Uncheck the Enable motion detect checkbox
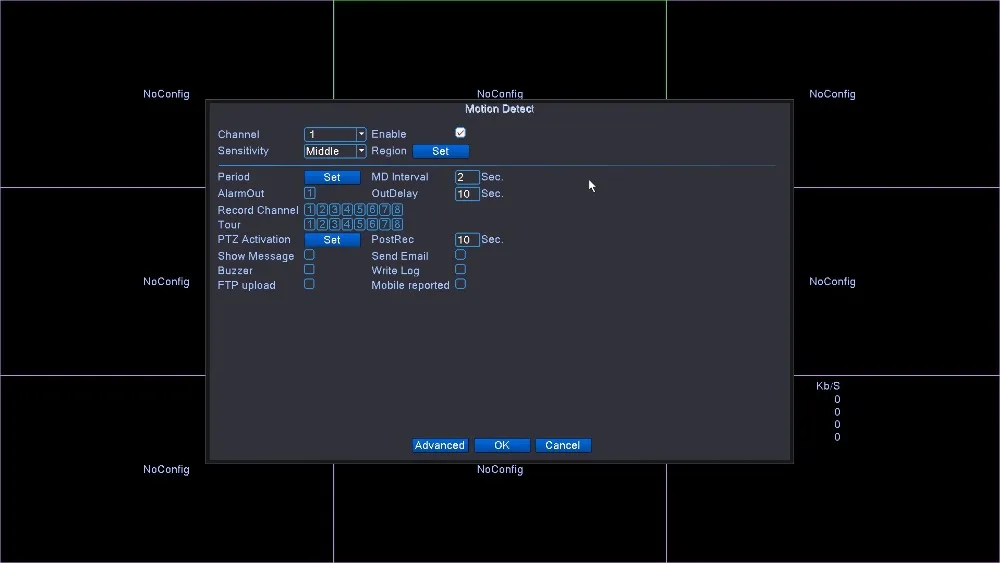Viewport: 1000px width, 563px height. tap(460, 133)
